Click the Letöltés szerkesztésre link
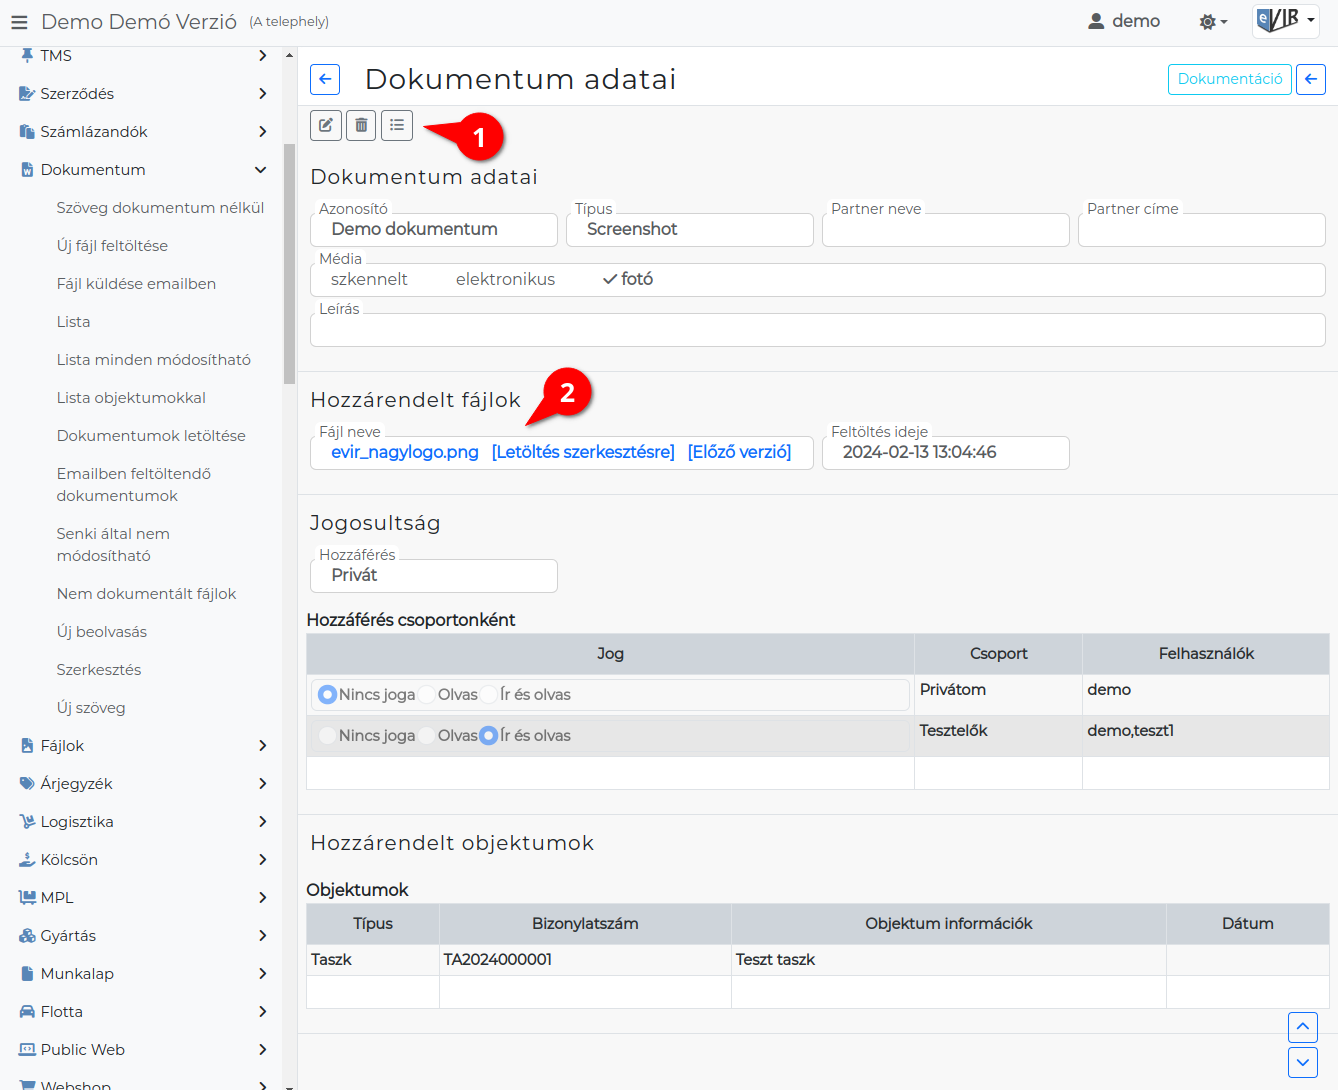The image size is (1338, 1090). point(583,452)
